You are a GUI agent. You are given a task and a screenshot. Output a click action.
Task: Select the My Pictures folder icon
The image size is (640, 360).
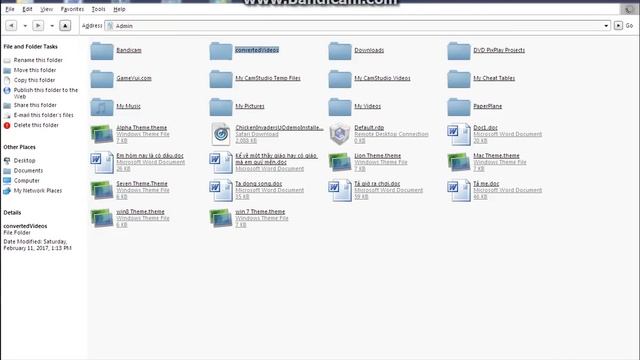[221, 107]
